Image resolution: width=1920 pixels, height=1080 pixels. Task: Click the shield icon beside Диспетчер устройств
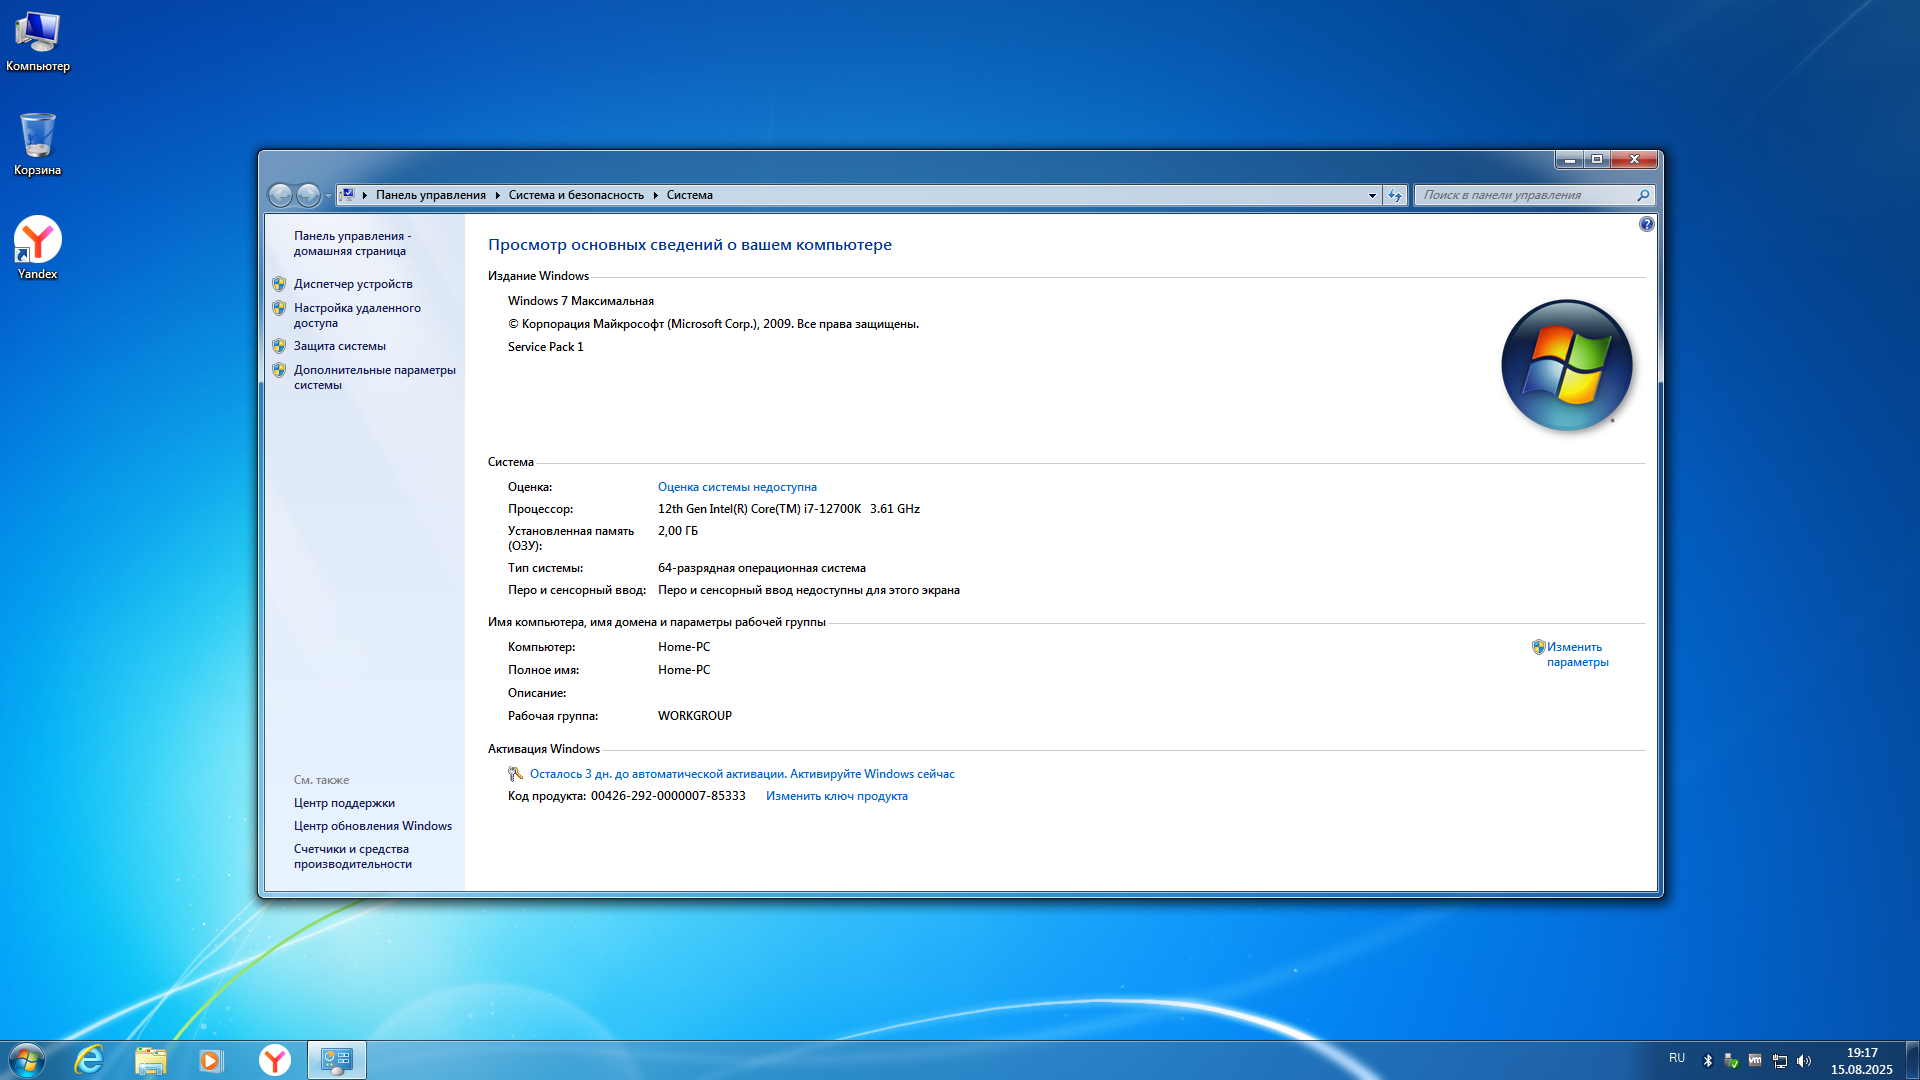click(279, 284)
